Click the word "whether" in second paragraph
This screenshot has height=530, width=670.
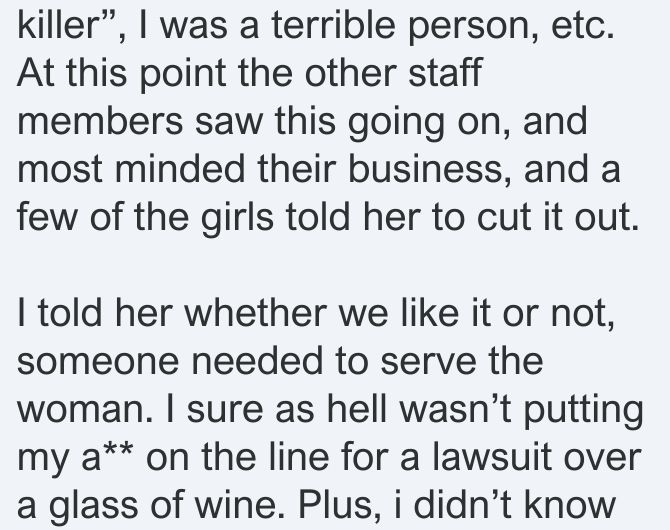point(255,313)
